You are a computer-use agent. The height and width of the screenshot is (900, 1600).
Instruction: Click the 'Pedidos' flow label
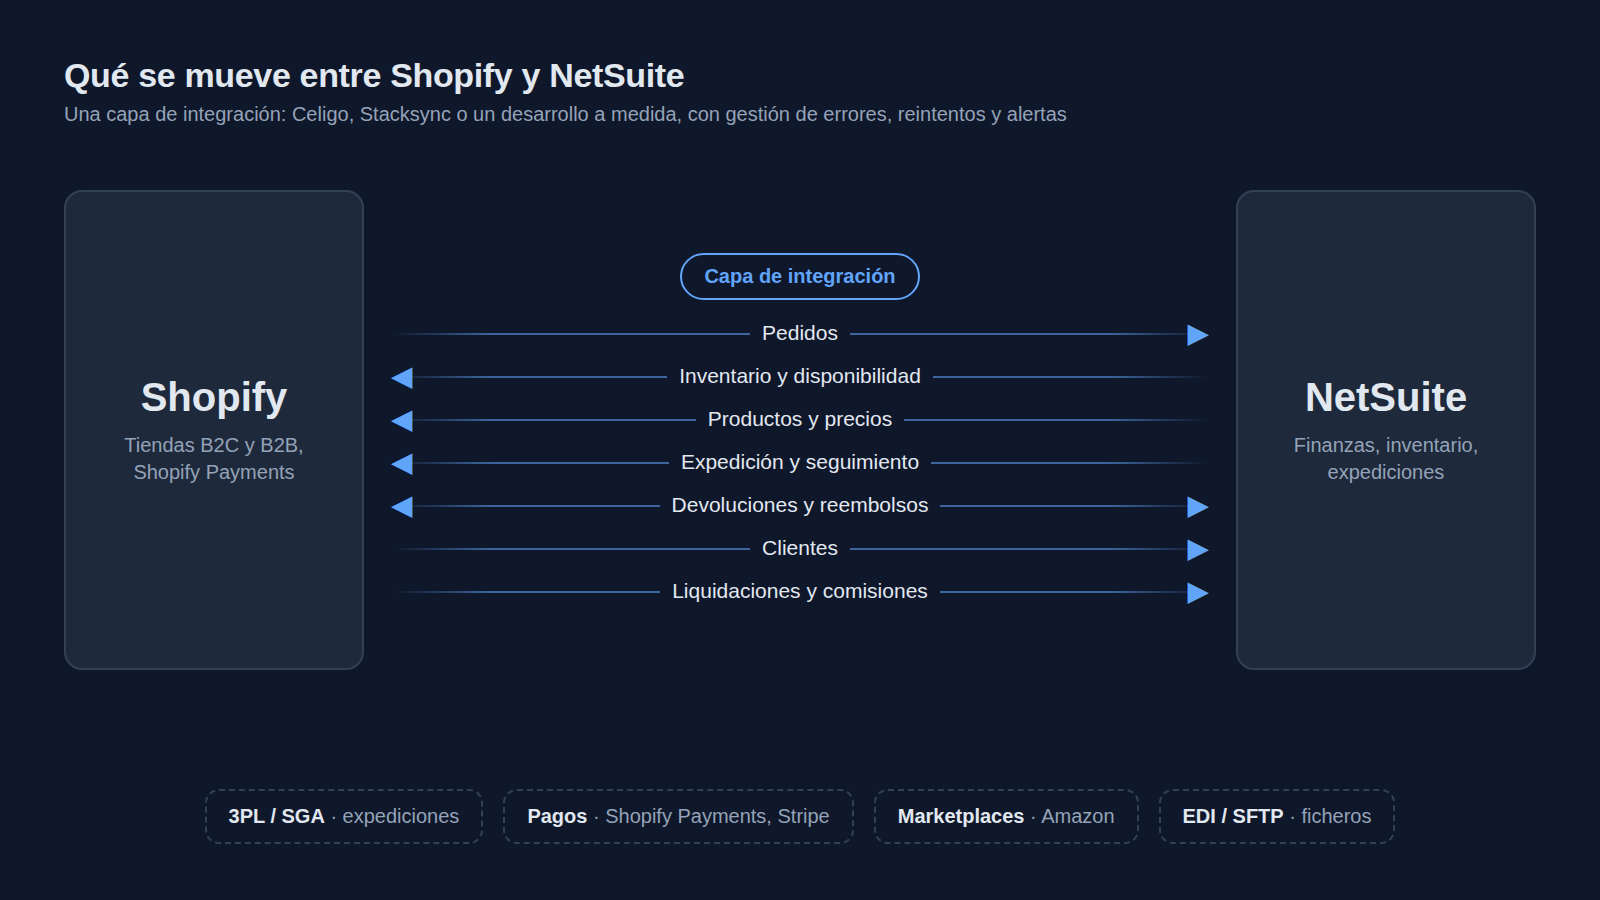tap(800, 333)
